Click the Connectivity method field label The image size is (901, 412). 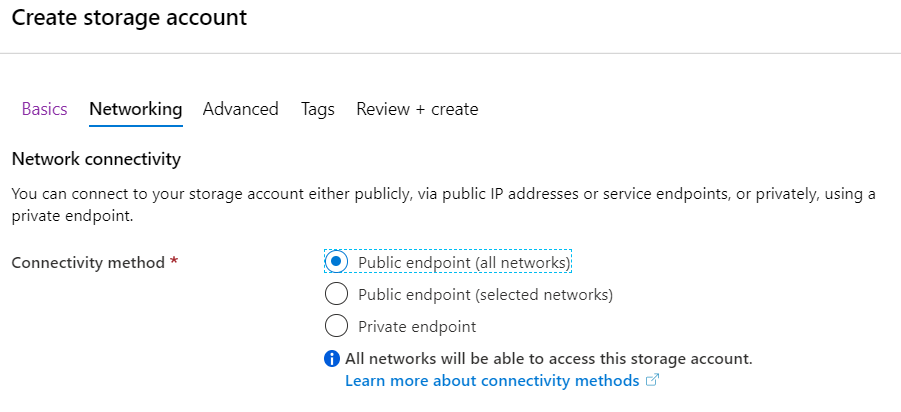pos(88,263)
